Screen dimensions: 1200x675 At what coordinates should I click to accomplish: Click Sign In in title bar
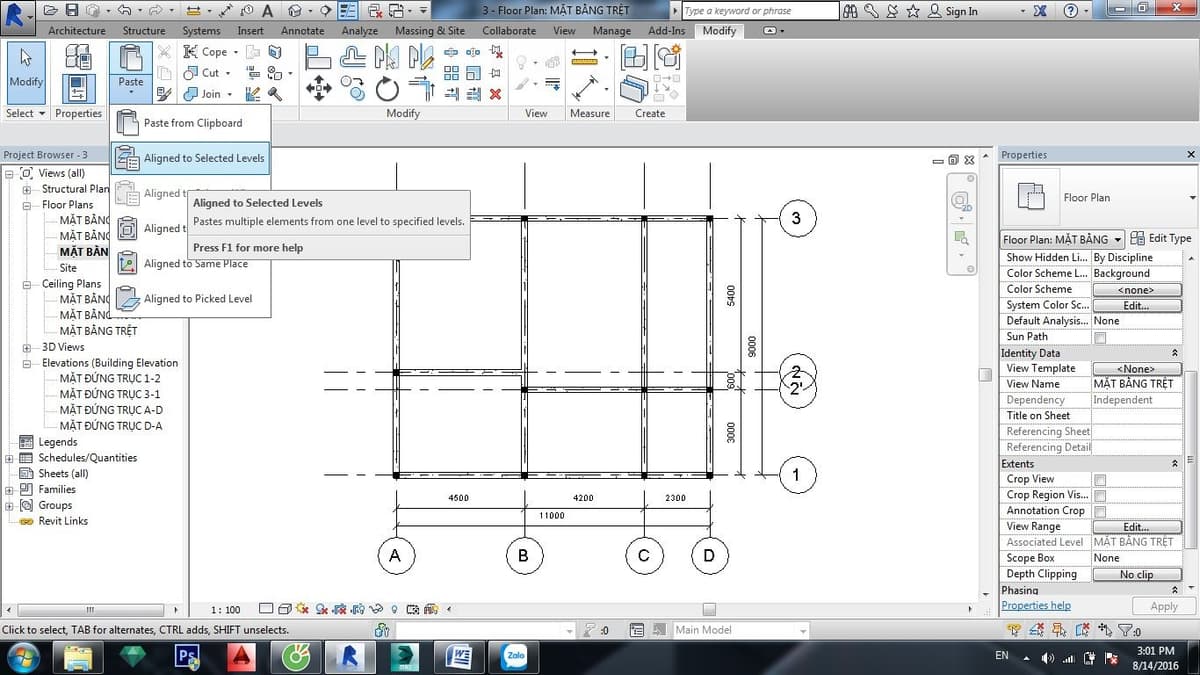[x=953, y=11]
